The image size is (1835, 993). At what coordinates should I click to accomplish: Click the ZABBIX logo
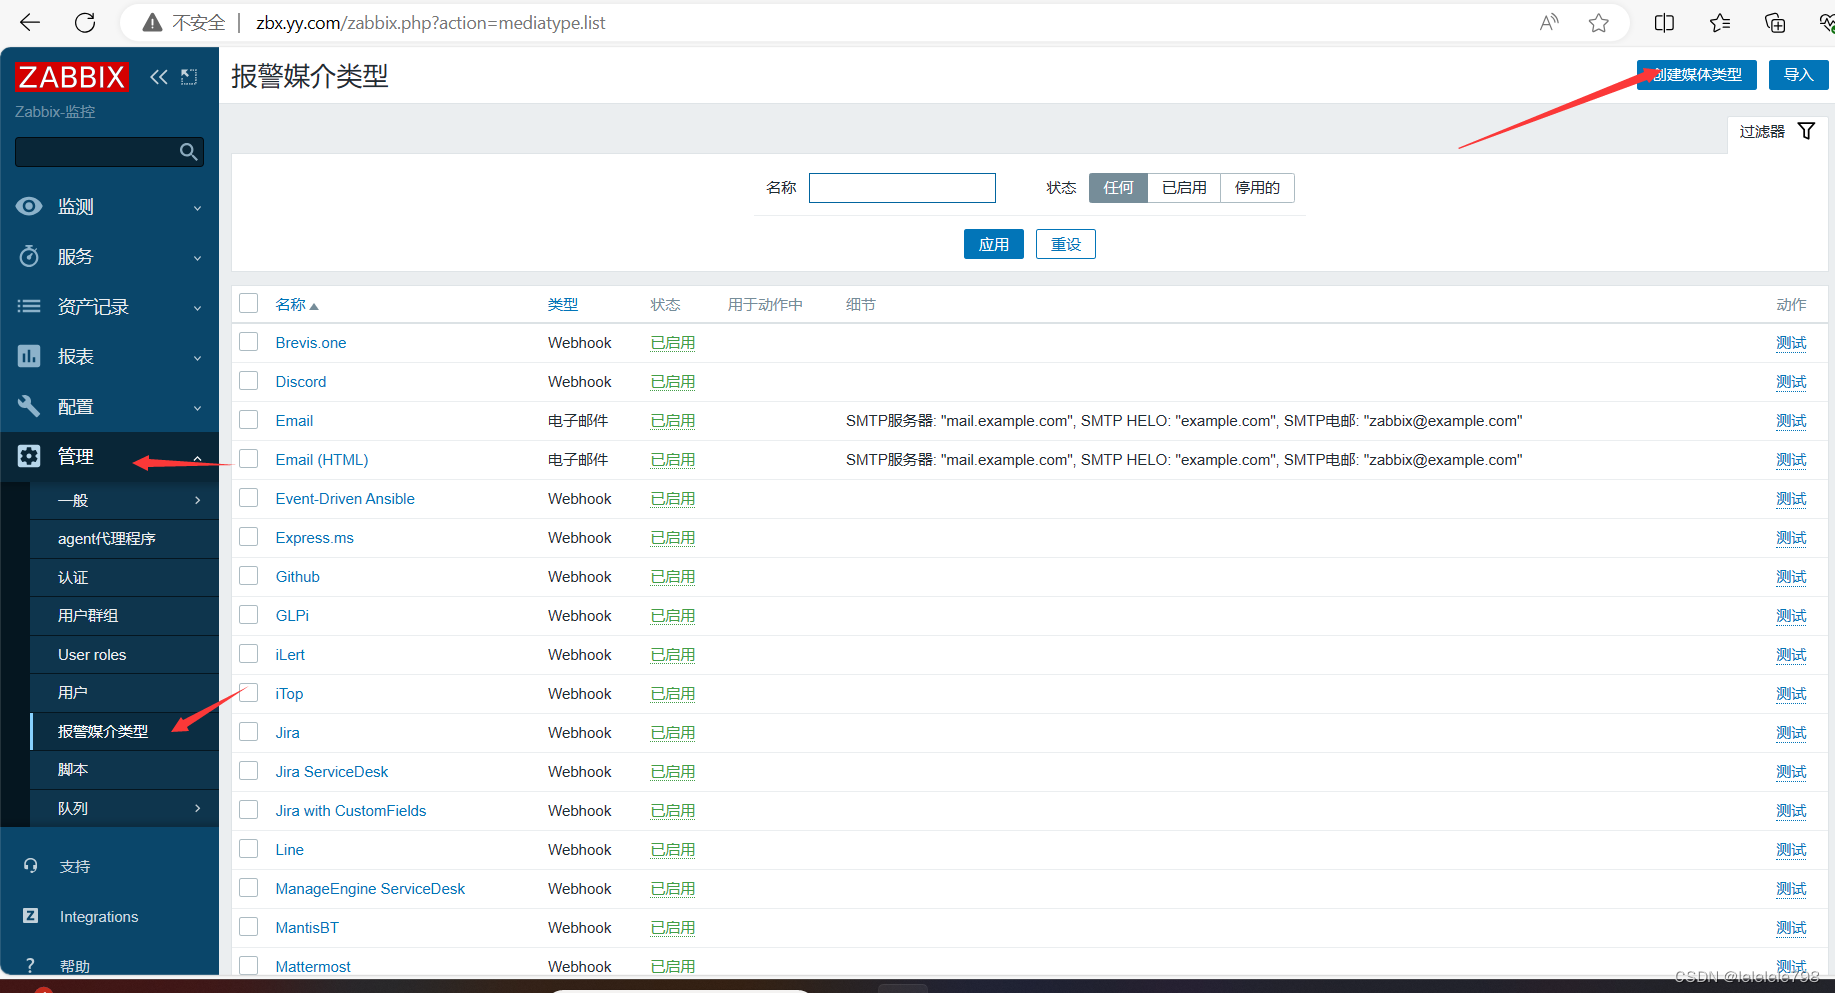(71, 77)
